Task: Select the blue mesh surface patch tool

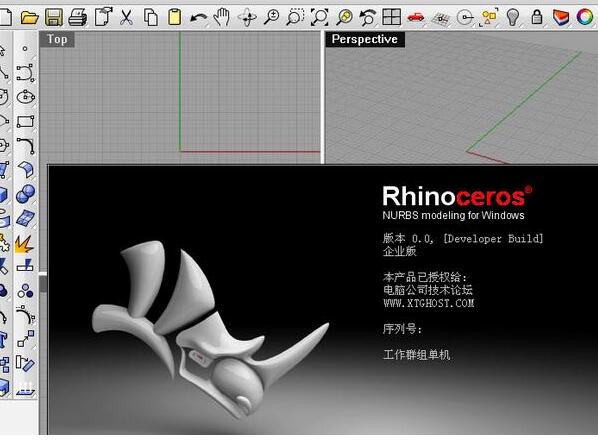Action: coord(26,218)
